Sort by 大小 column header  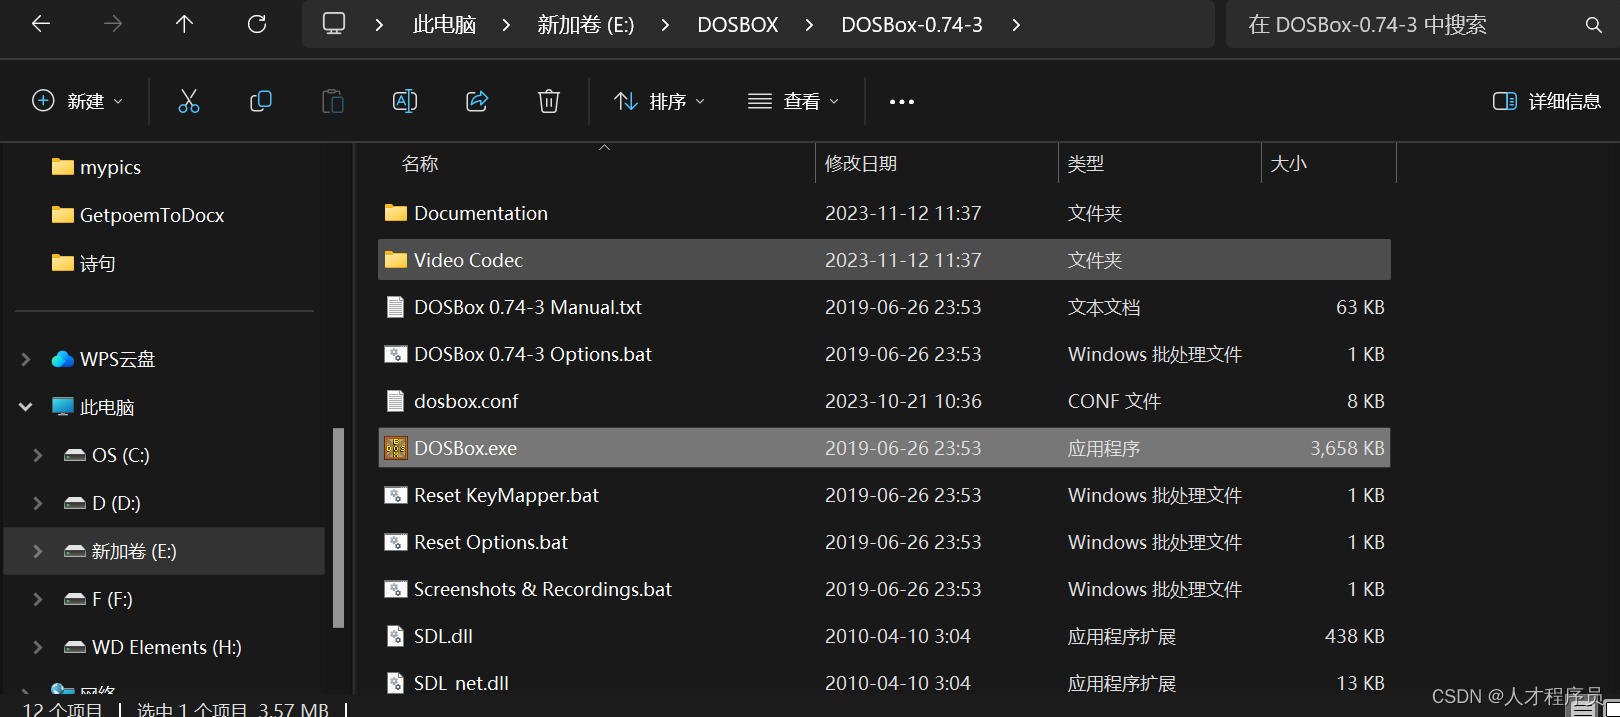[x=1329, y=164]
